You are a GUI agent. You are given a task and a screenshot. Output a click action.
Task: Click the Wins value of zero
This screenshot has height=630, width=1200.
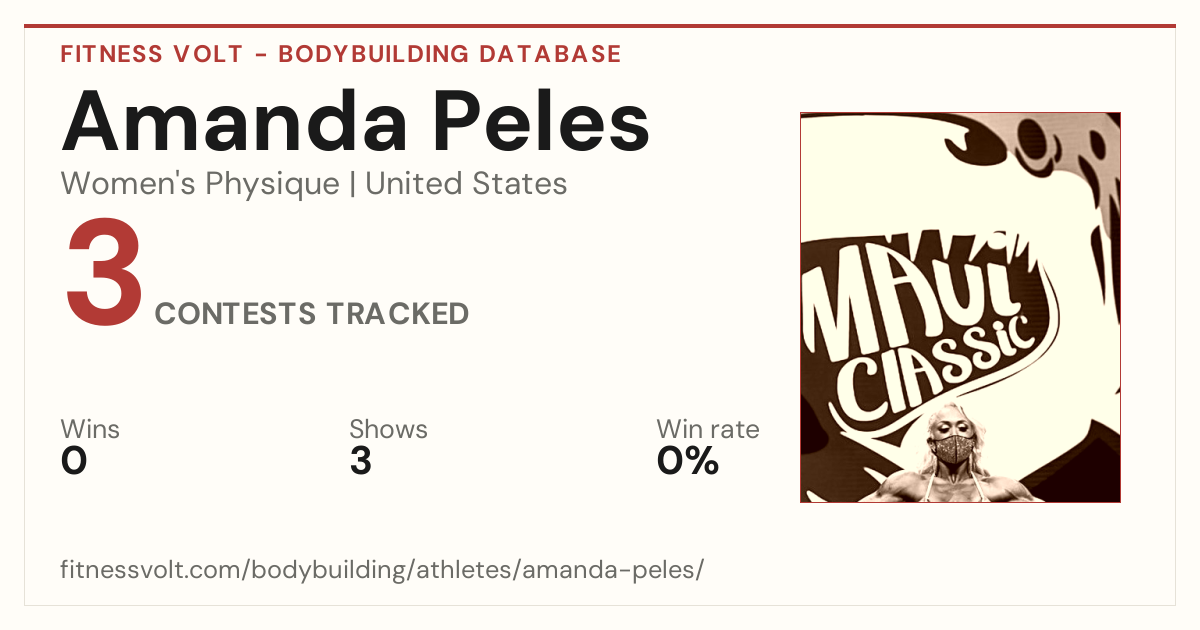pyautogui.click(x=74, y=461)
